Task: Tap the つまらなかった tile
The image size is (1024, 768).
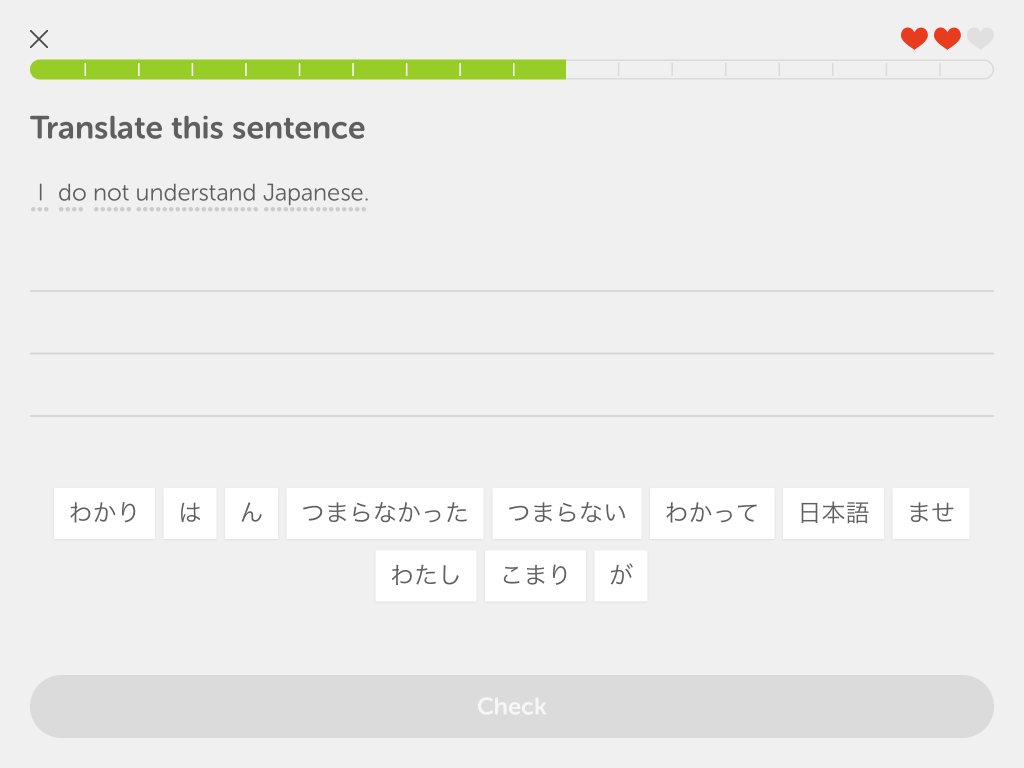Action: pos(385,513)
